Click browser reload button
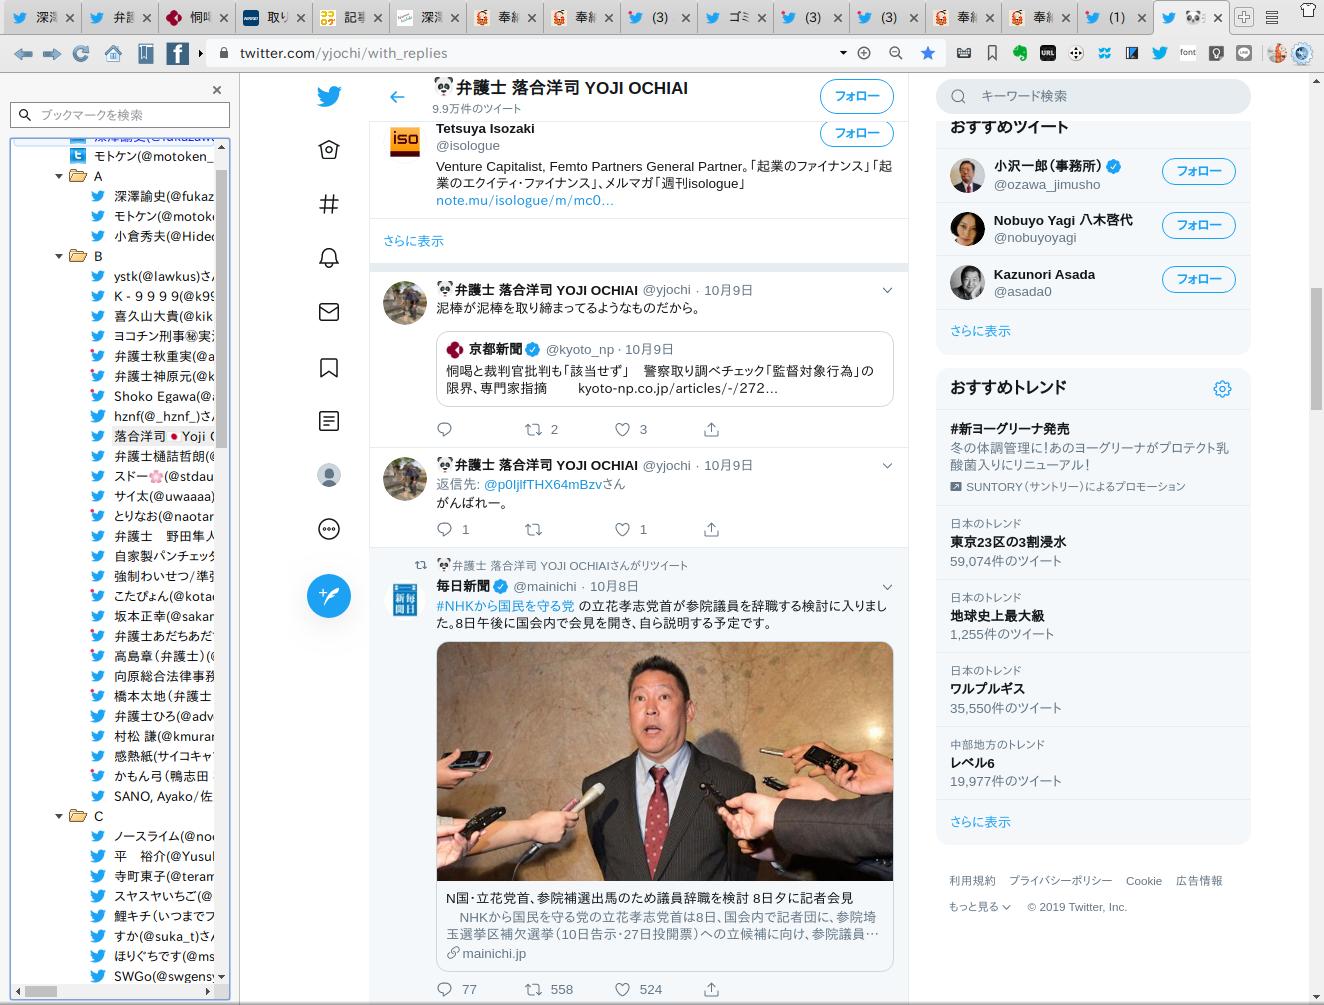1324x1005 pixels. [81, 53]
